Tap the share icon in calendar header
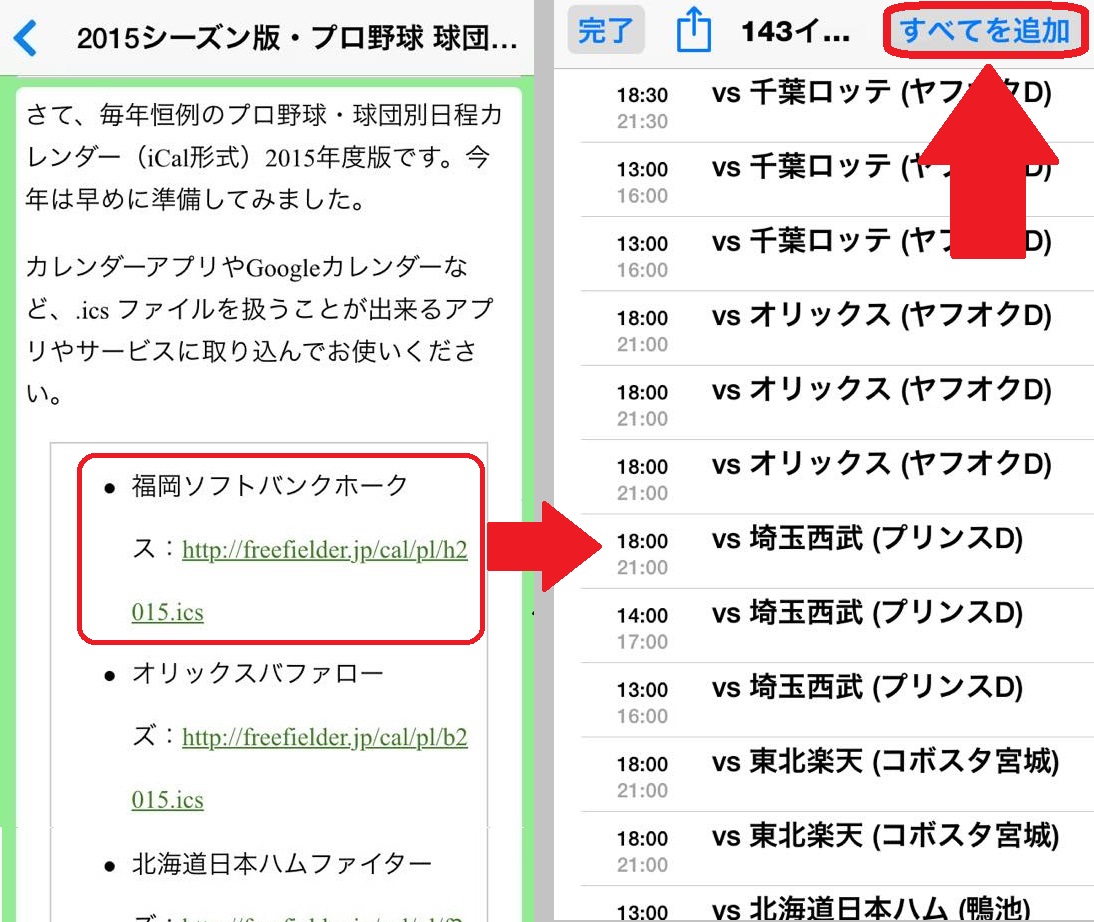Viewport: 1094px width, 922px height. click(x=694, y=30)
